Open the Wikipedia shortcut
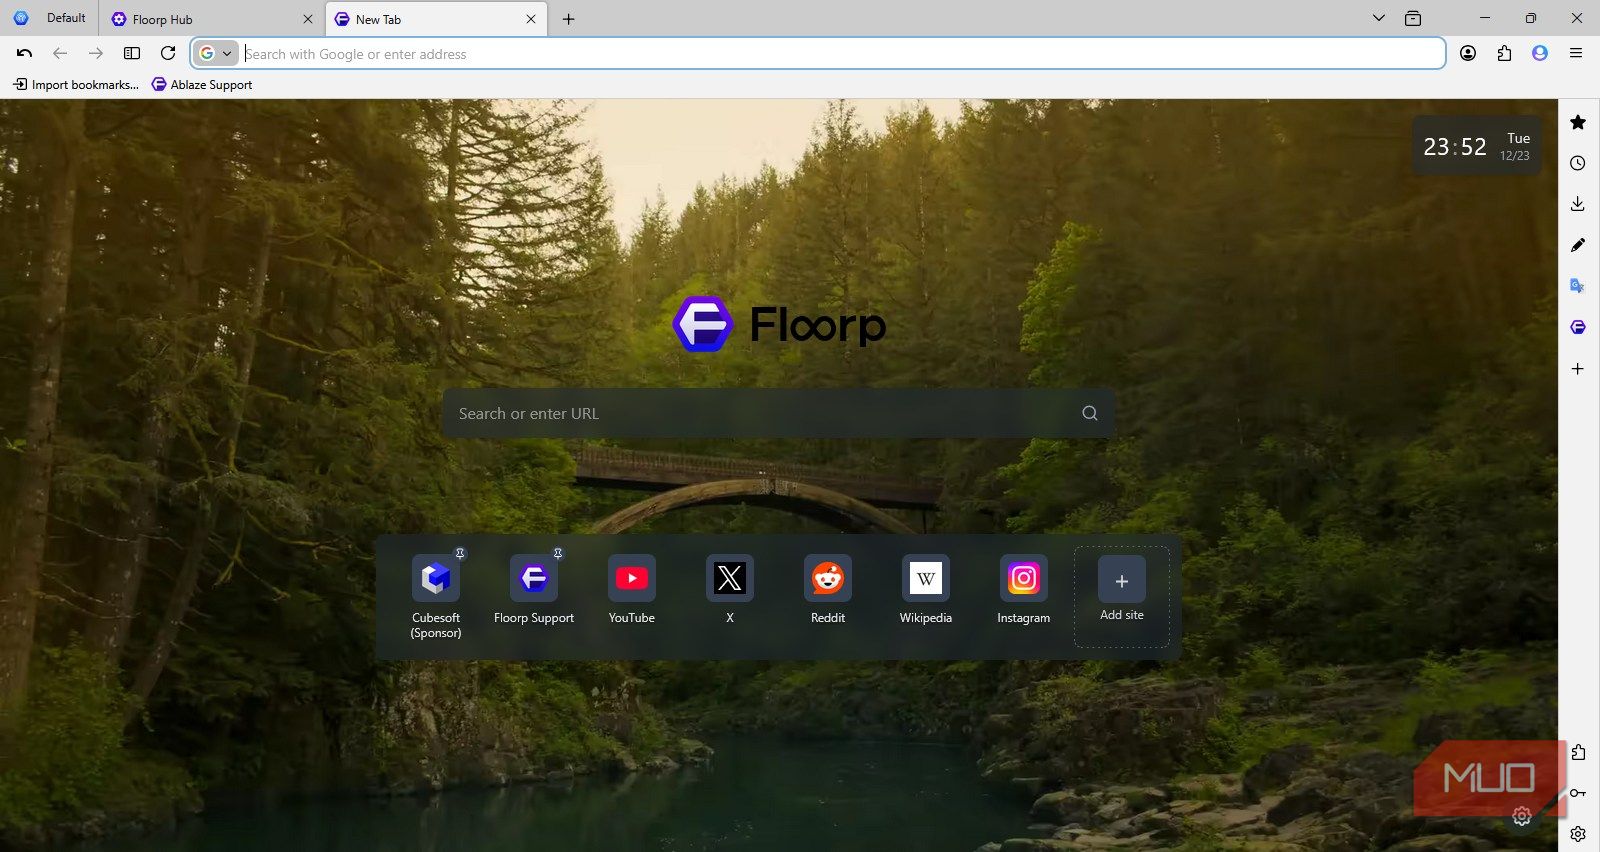 tap(926, 590)
